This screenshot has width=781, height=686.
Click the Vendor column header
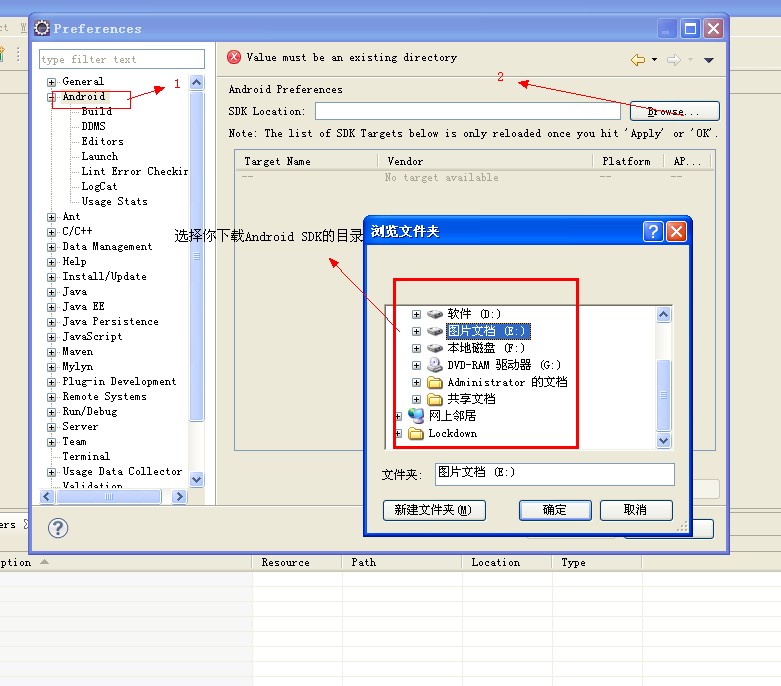tap(485, 161)
